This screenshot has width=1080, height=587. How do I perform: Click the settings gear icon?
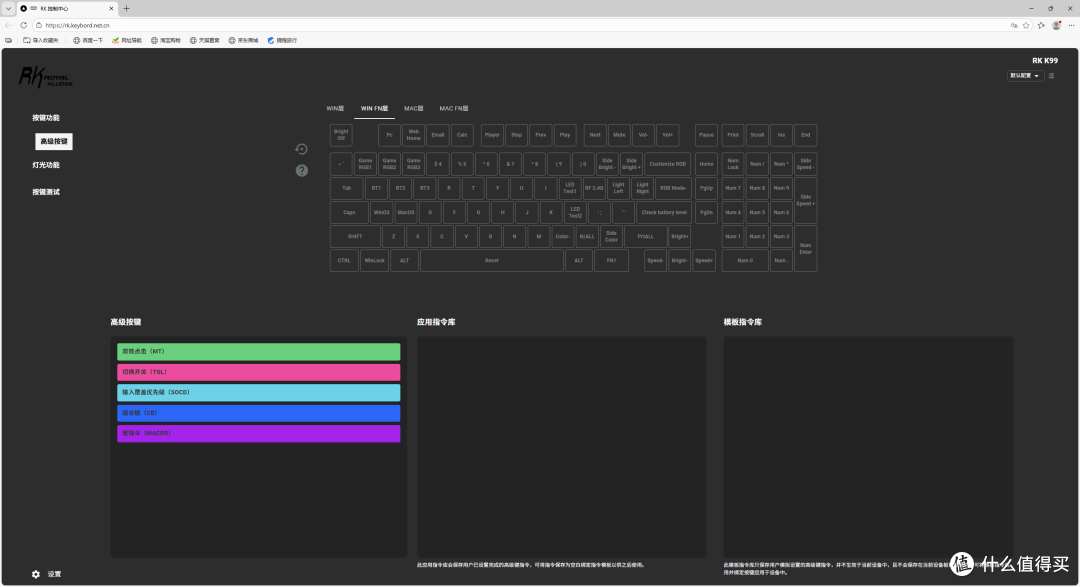tap(36, 574)
